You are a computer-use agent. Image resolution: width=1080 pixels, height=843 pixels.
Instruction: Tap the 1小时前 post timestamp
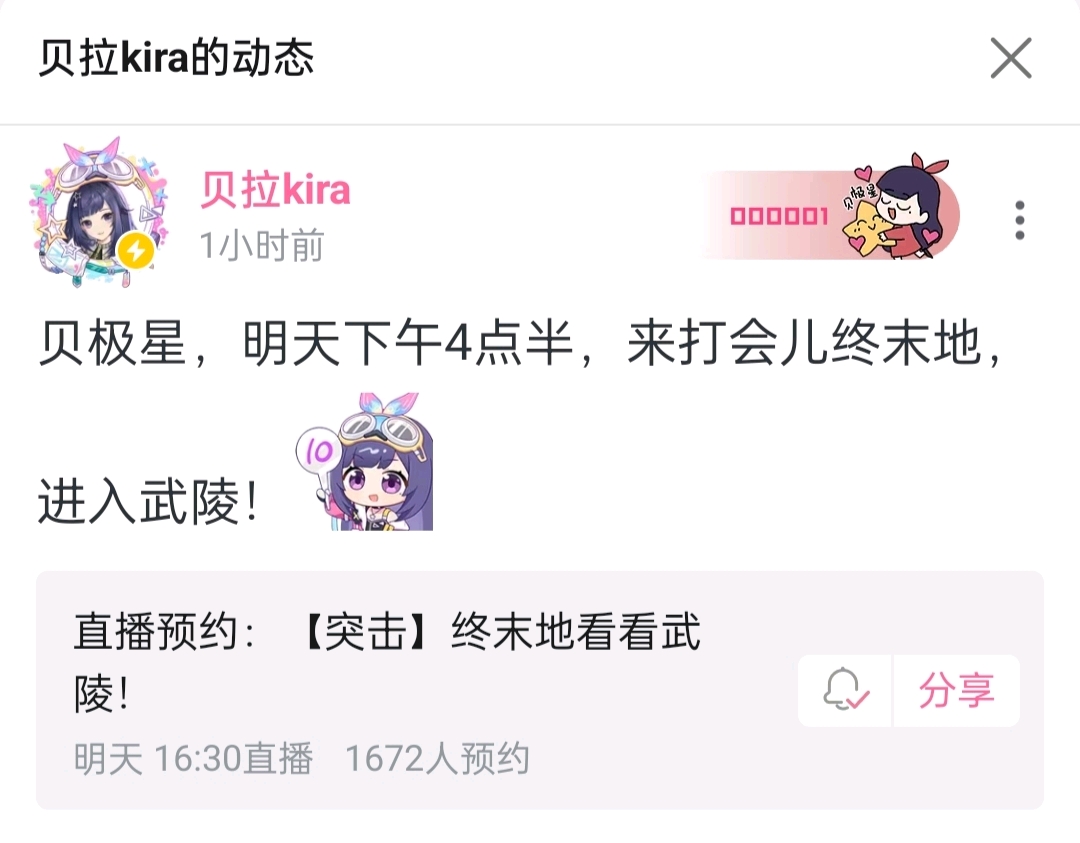(x=262, y=246)
